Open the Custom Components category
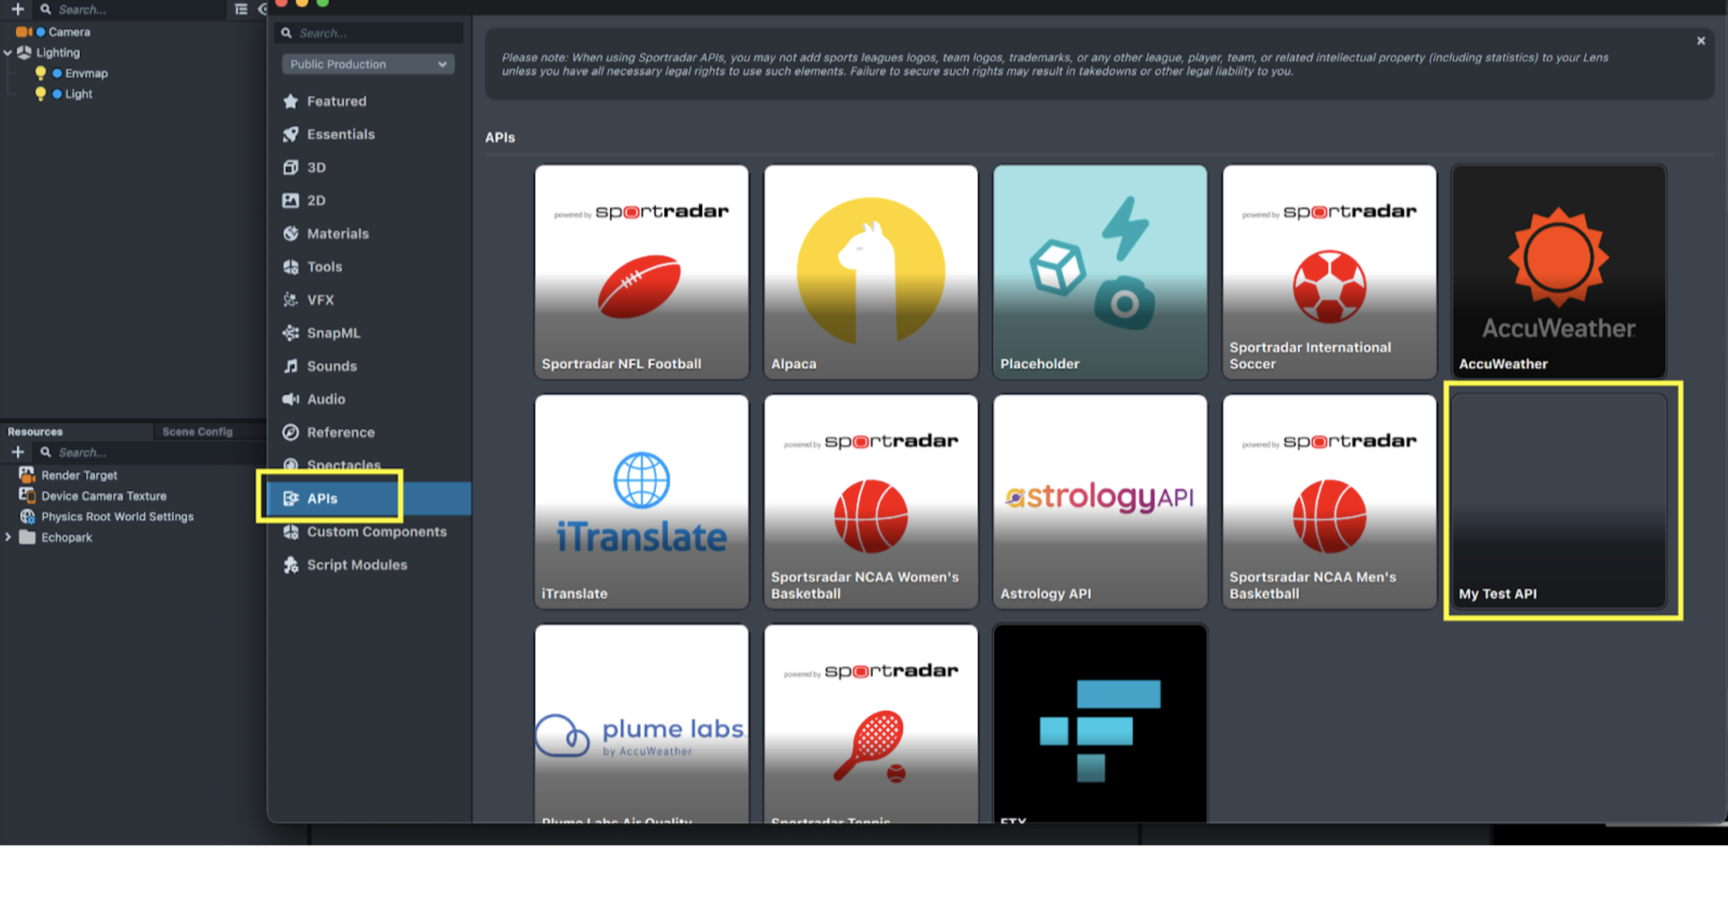The image size is (1728, 906). point(376,531)
